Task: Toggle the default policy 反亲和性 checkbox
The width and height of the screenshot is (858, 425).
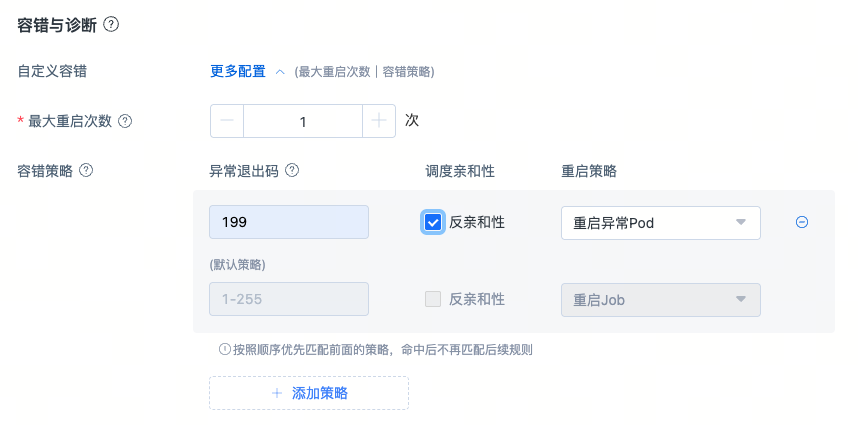Action: [433, 299]
